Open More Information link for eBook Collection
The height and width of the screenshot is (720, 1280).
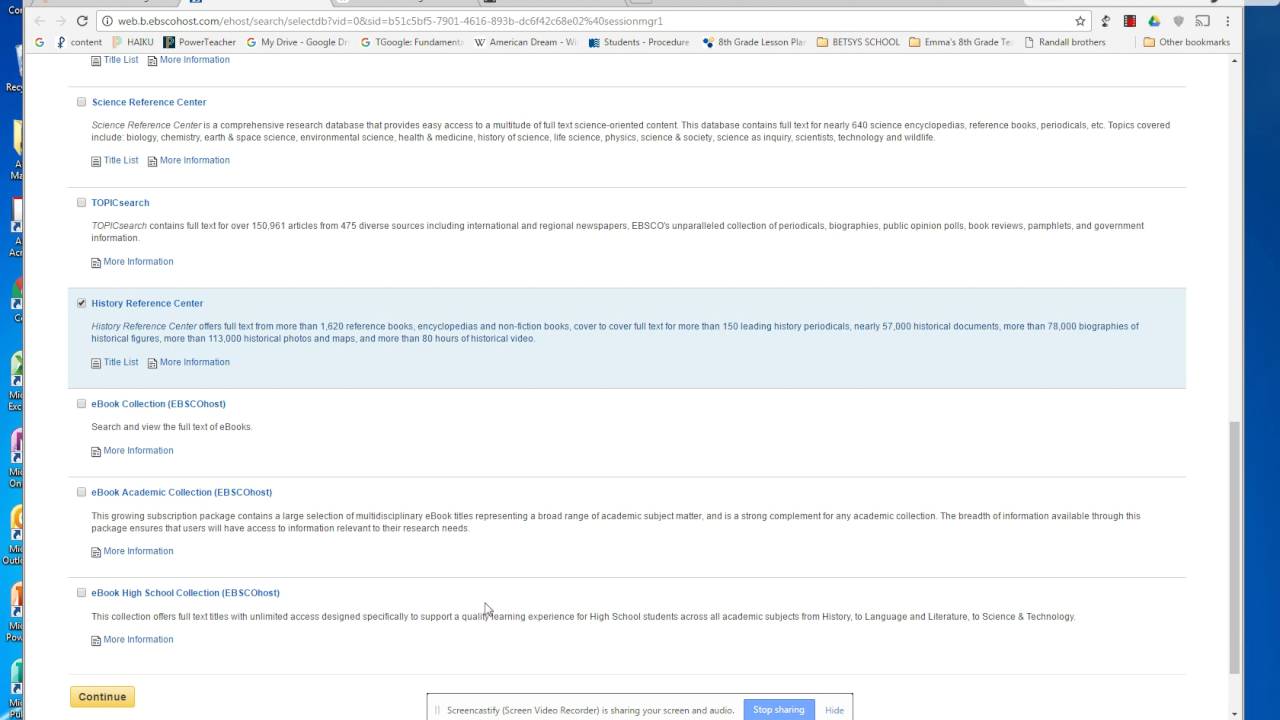[x=138, y=450]
